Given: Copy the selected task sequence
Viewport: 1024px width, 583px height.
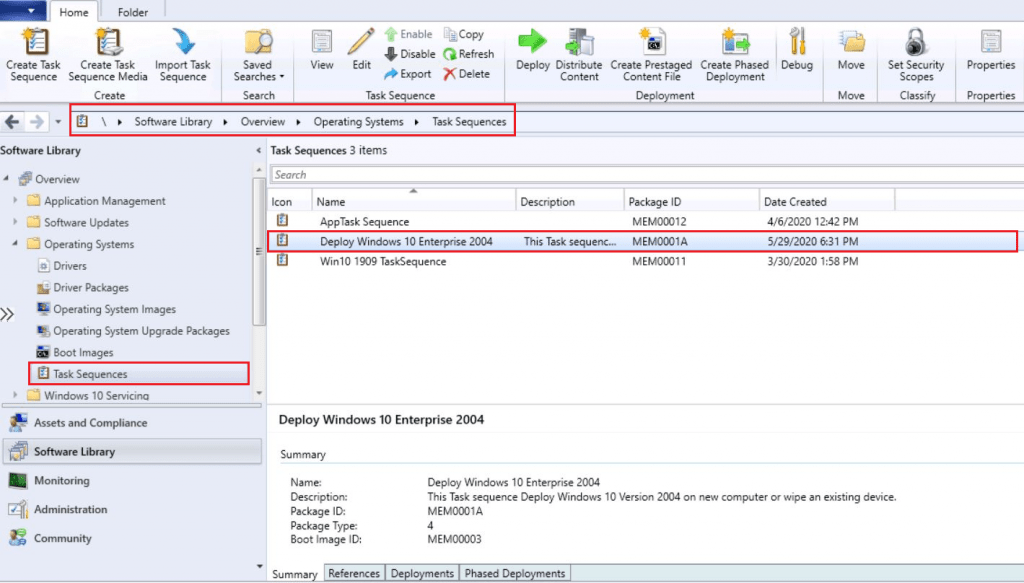Looking at the screenshot, I should (464, 34).
